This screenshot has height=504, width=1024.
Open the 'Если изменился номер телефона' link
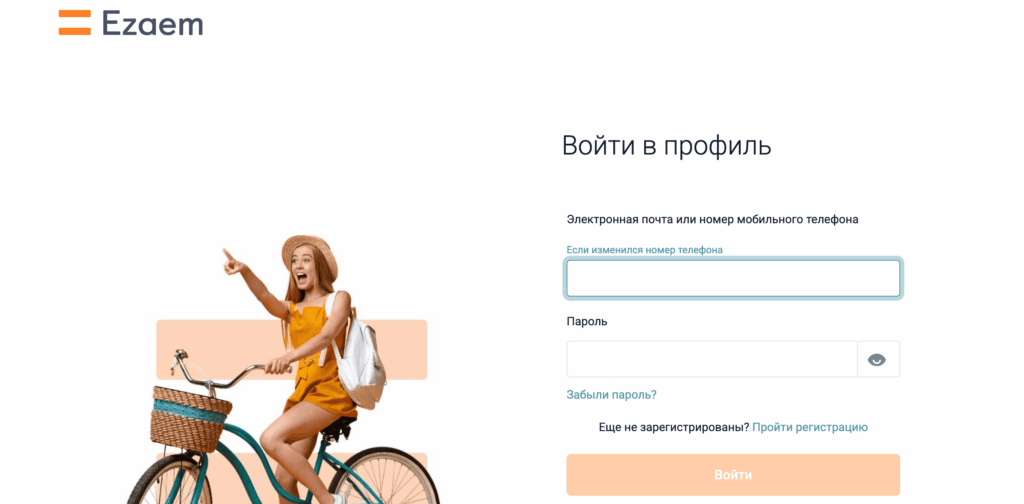645,249
